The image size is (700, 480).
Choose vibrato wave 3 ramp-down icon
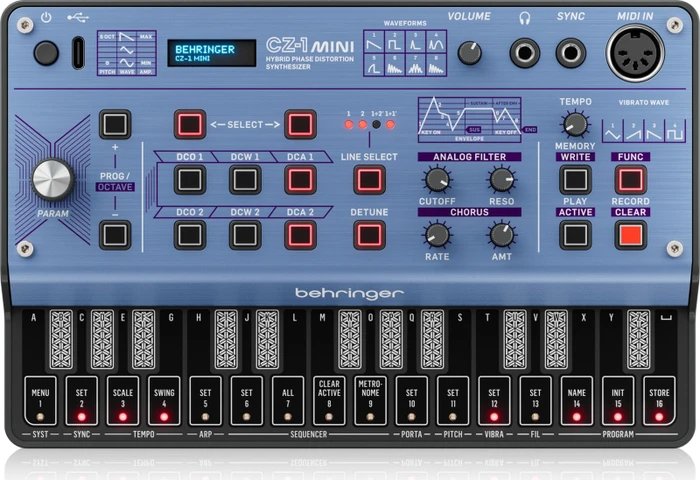pos(654,131)
